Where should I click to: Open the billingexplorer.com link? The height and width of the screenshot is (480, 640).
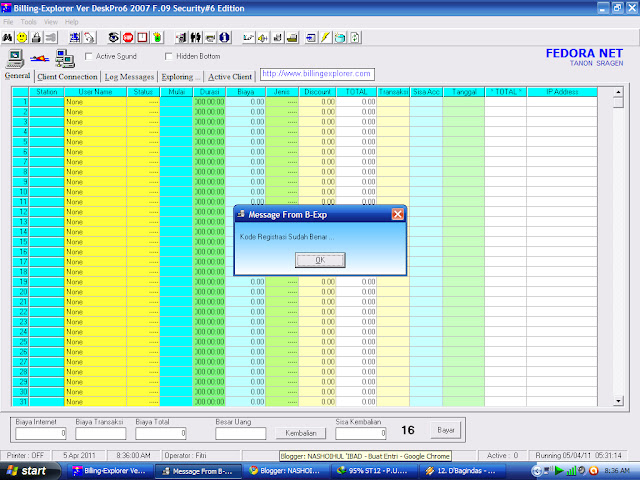(x=317, y=74)
